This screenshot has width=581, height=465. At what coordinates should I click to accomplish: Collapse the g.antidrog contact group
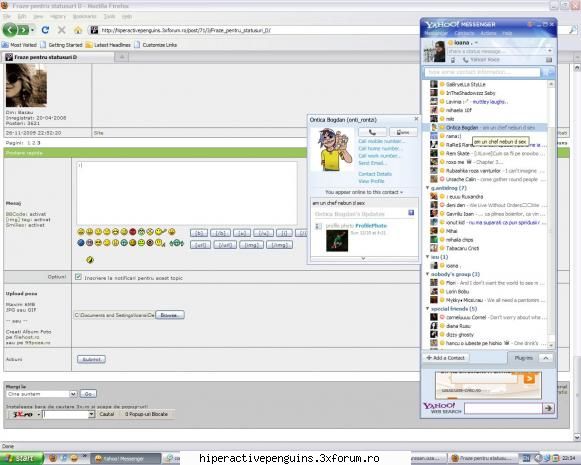tap(427, 188)
